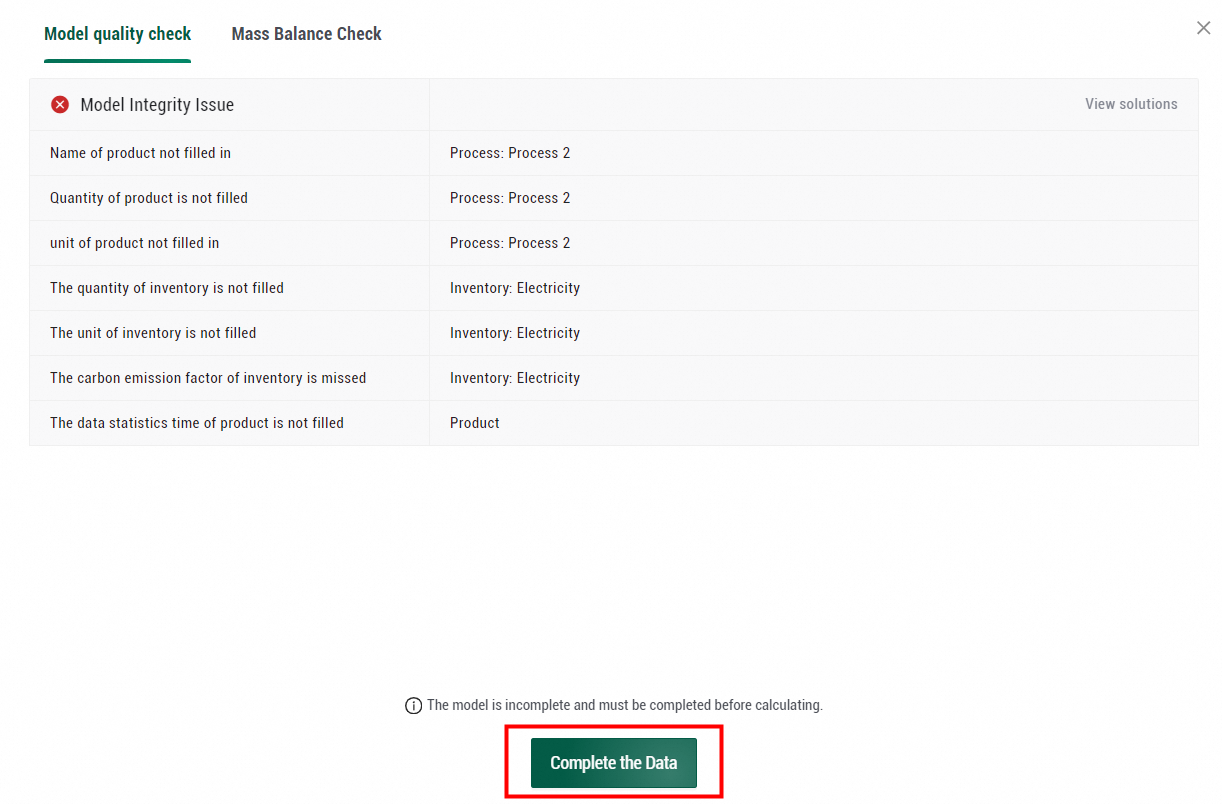This screenshot has height=804, width=1222.
Task: Select 'The quantity of inventory is not filled'
Action: (167, 288)
